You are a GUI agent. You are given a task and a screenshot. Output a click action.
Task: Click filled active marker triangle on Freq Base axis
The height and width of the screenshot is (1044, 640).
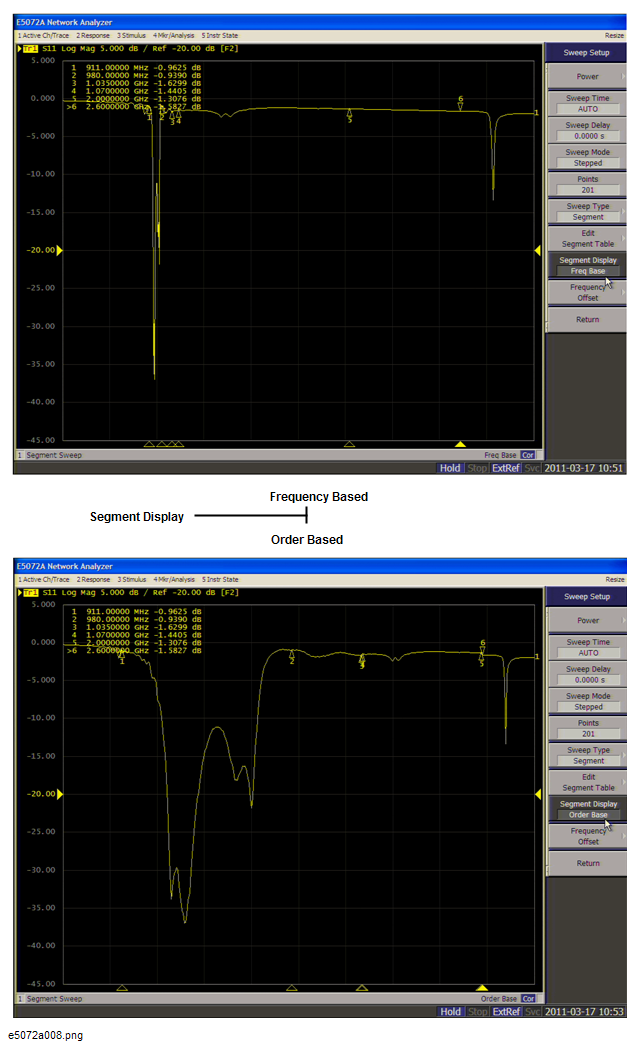point(460,443)
